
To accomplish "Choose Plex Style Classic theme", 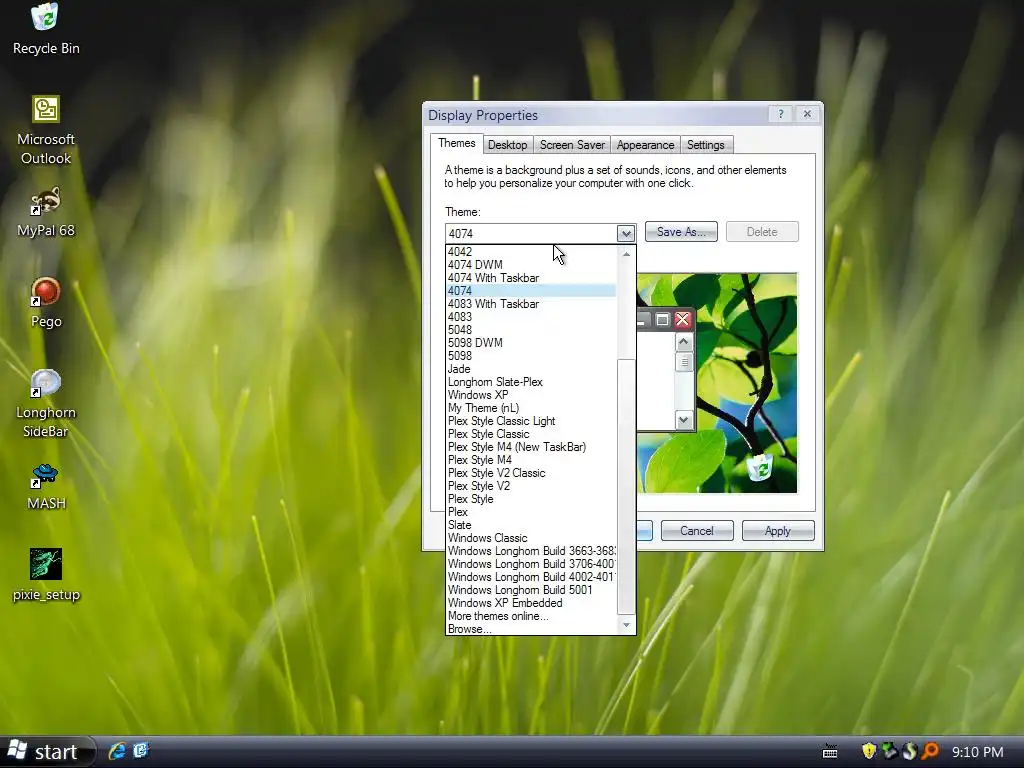I will click(531, 434).
